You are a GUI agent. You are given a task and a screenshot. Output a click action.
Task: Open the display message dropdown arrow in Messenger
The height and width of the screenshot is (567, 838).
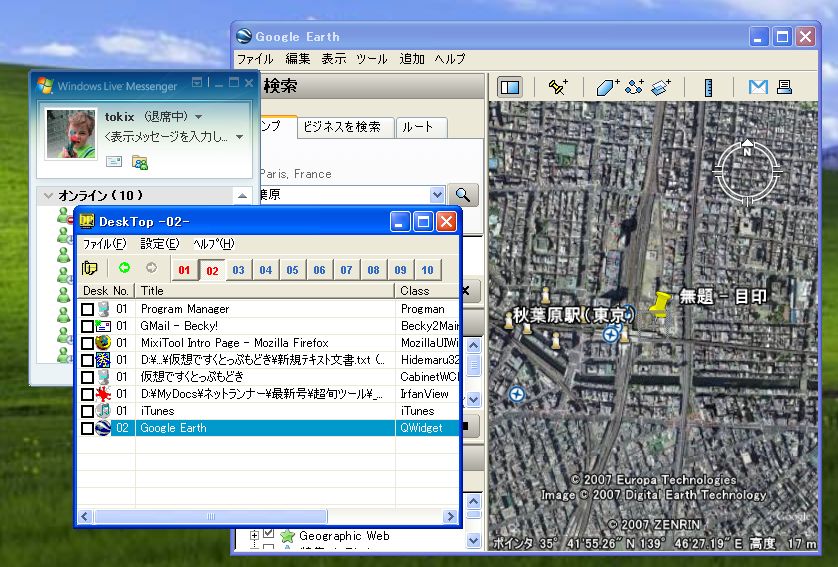(x=239, y=137)
